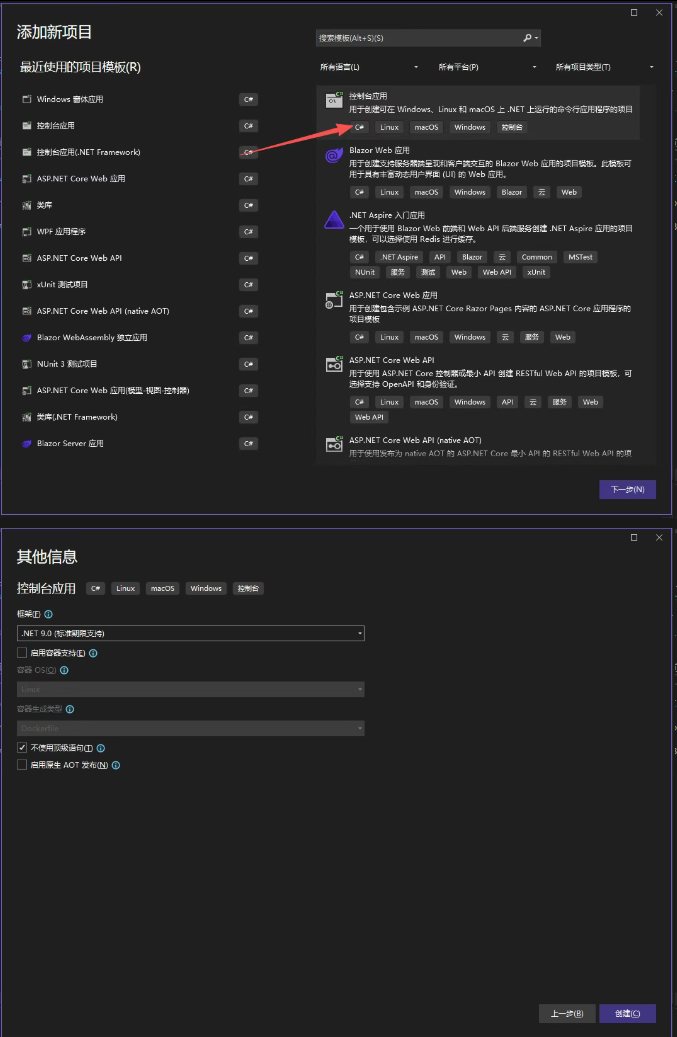Open the .NET 9.0 framework dropdown
The width and height of the screenshot is (677, 1037).
[x=191, y=633]
